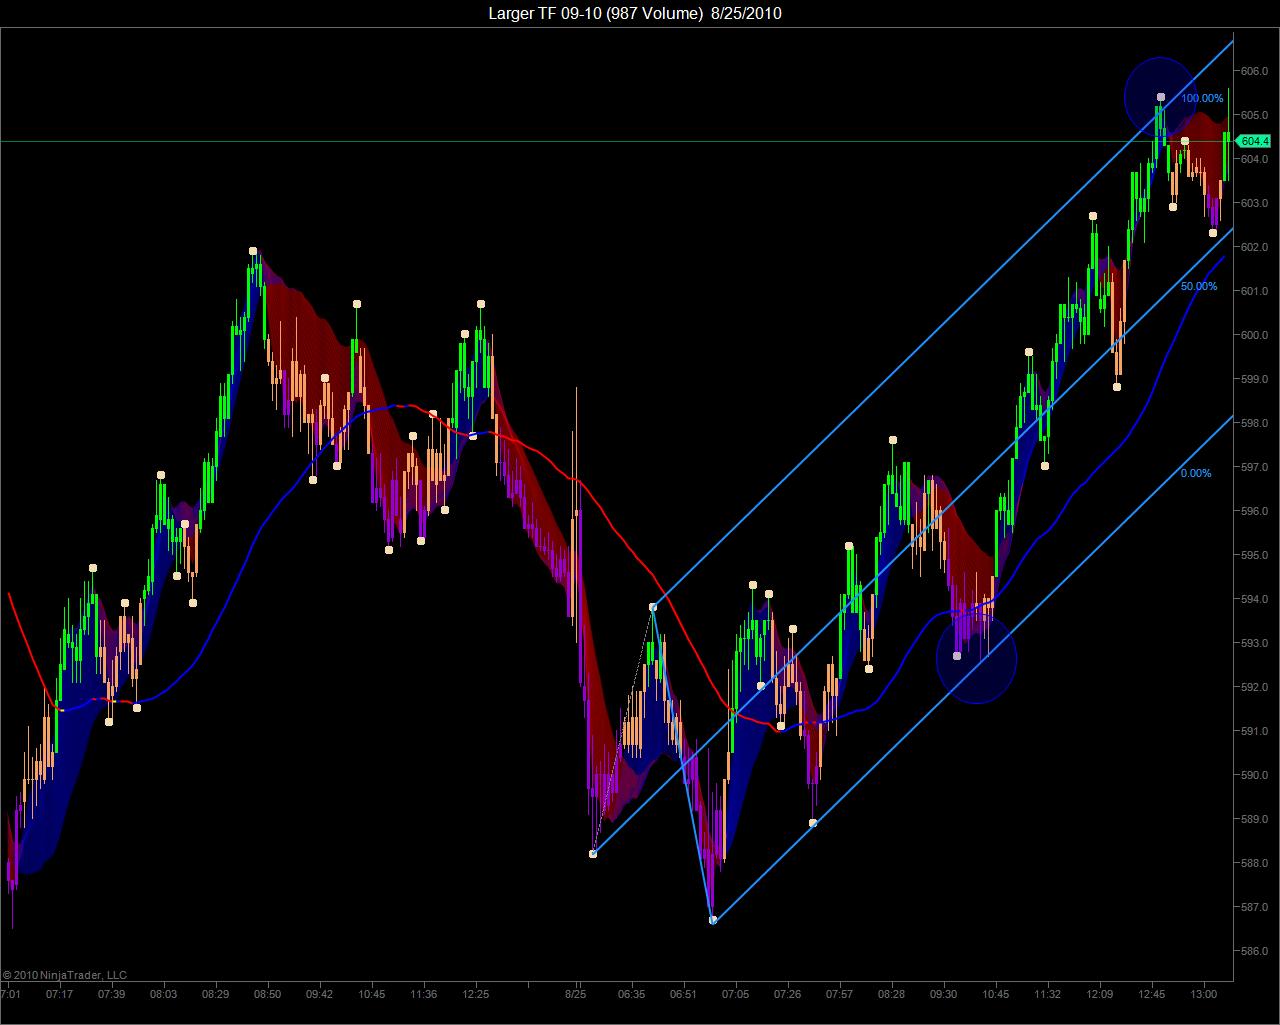Click the 595.0 price axis label

(x=1254, y=555)
